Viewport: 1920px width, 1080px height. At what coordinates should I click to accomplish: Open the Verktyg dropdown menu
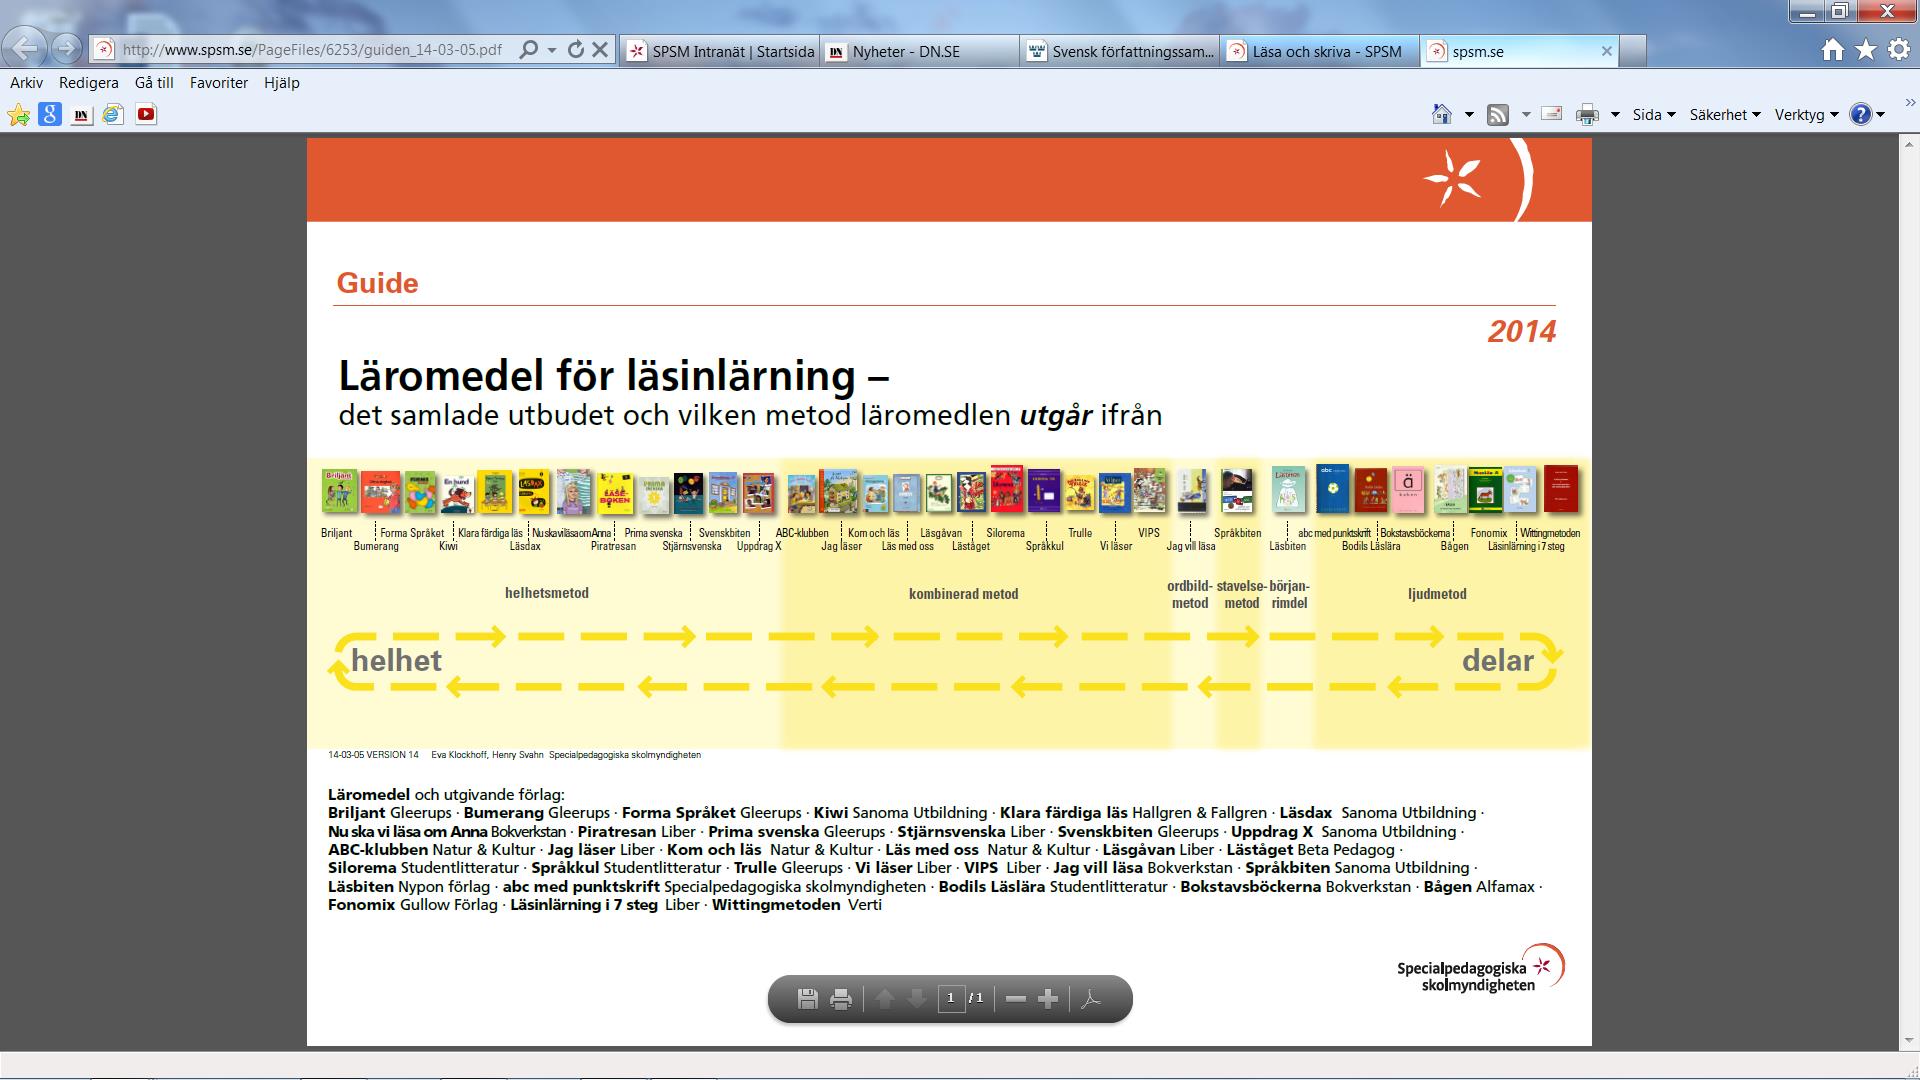pos(1806,115)
